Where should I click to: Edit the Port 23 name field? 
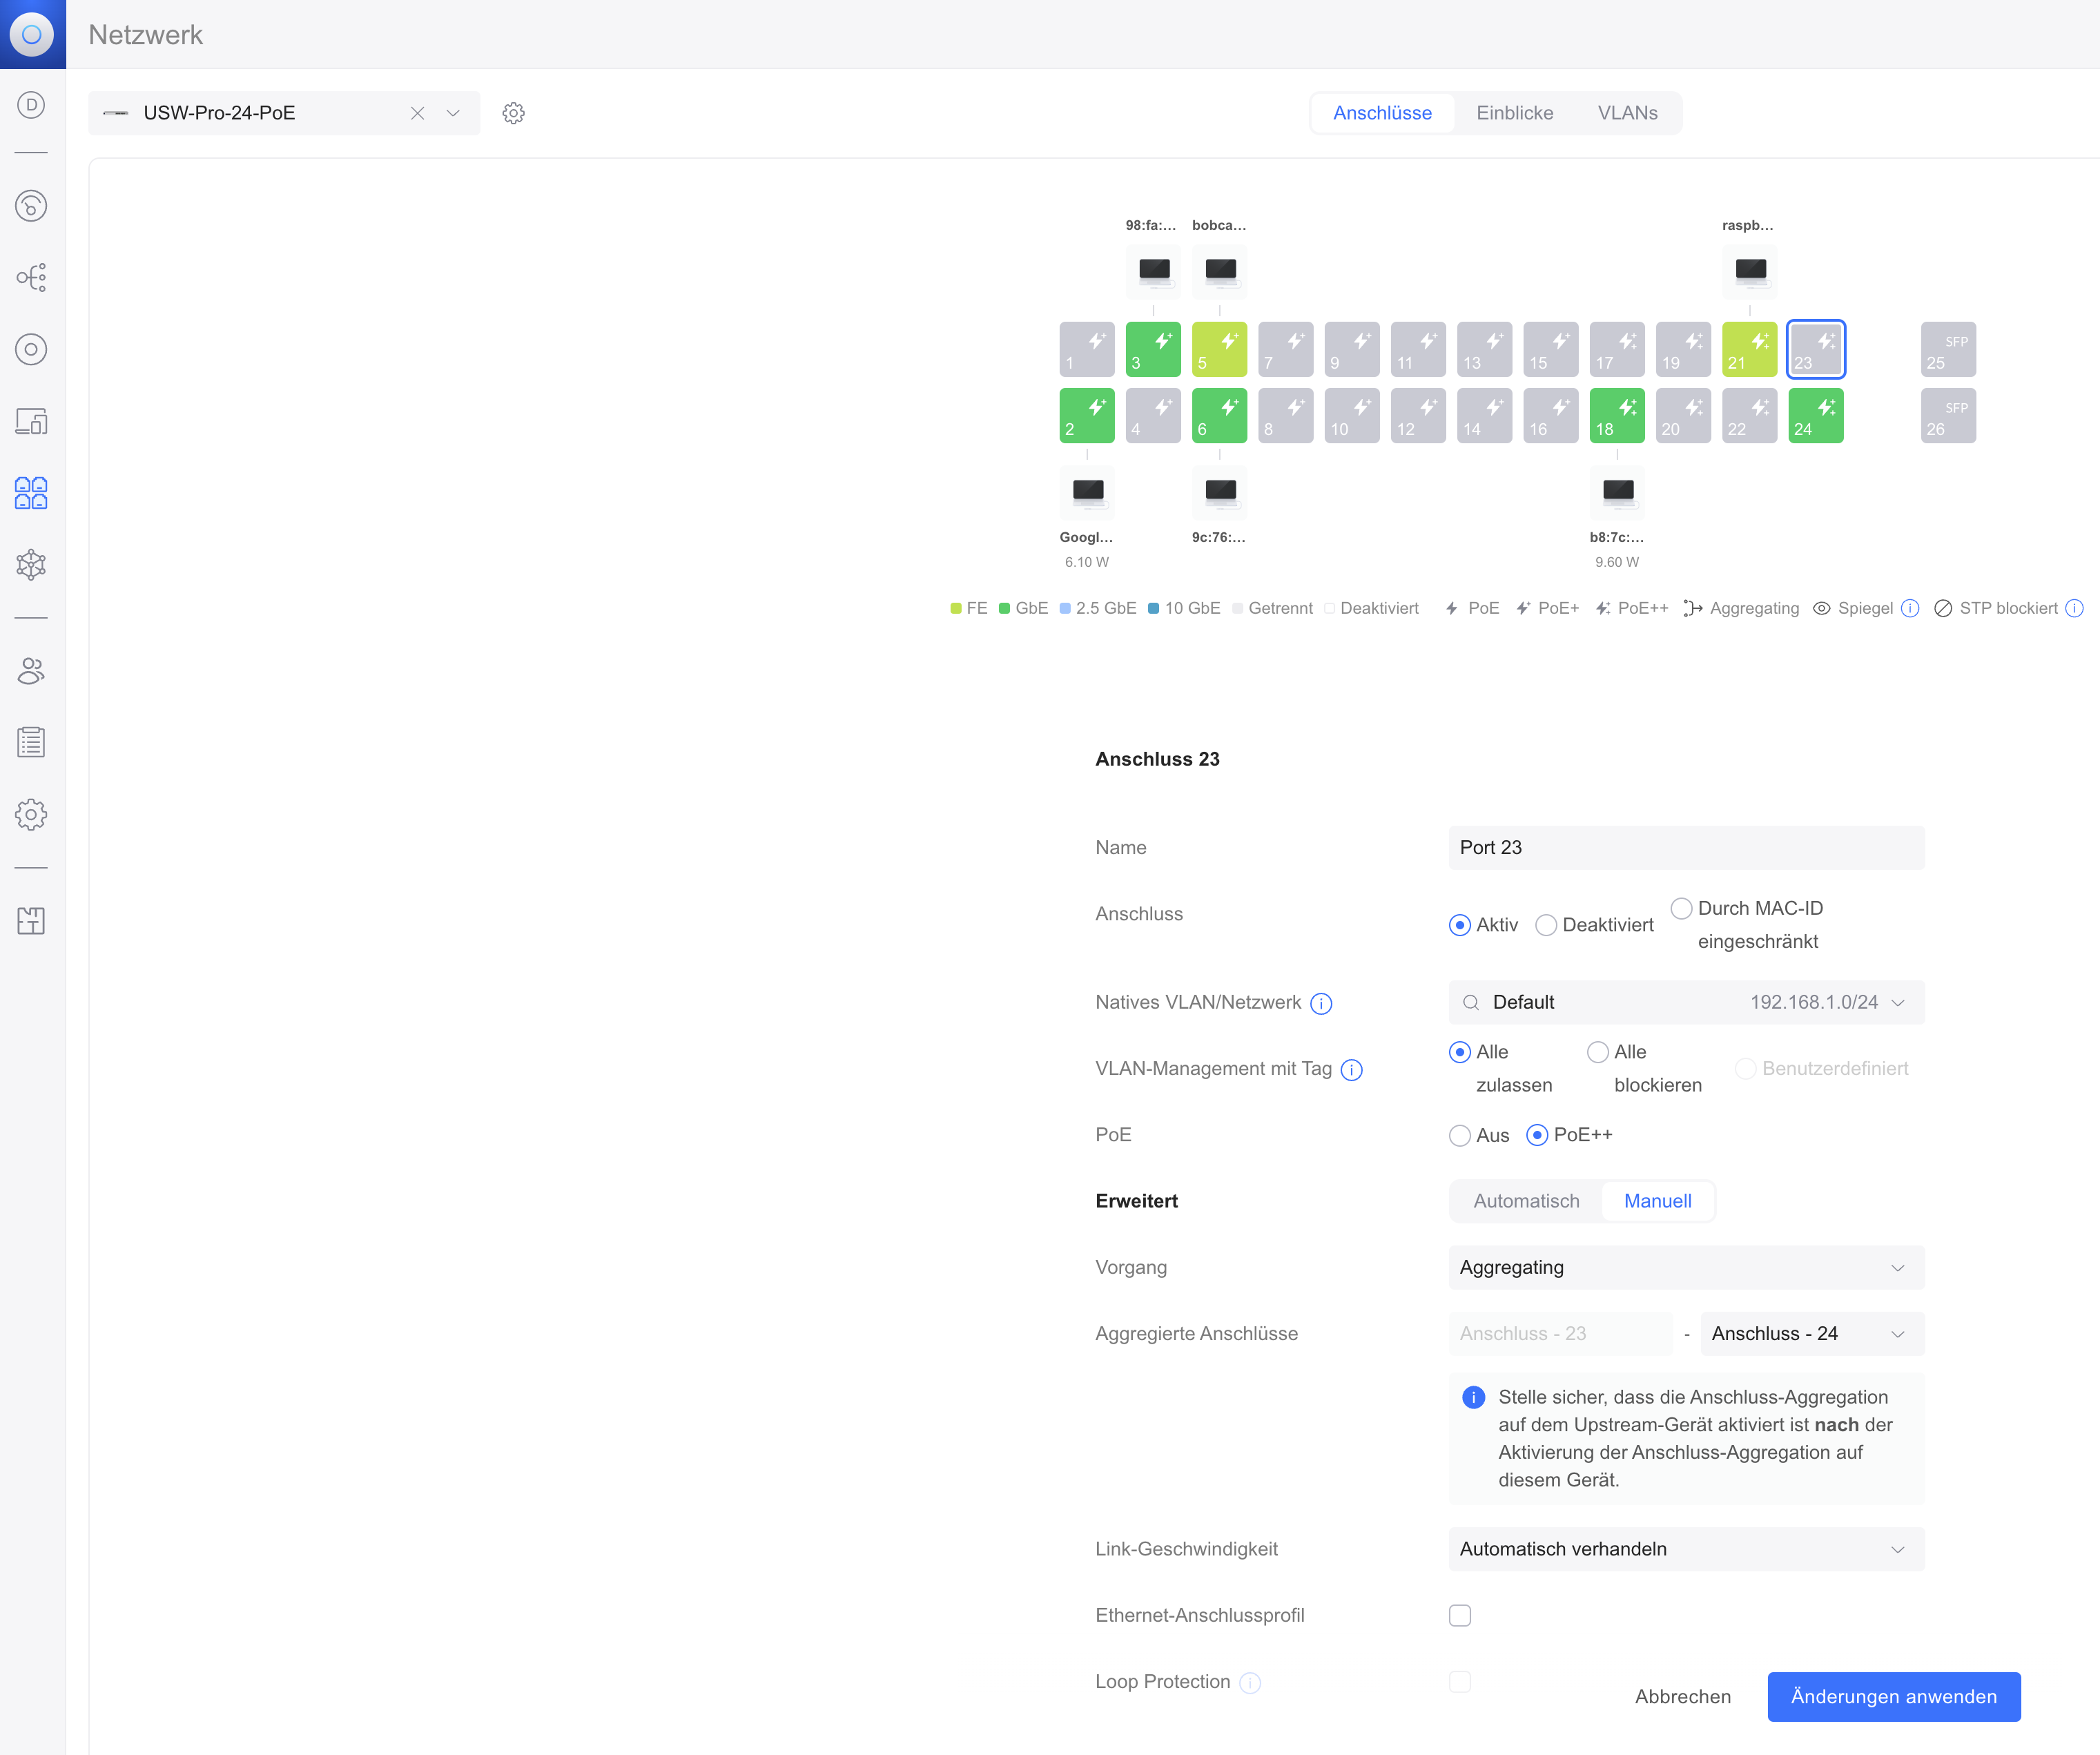1686,847
